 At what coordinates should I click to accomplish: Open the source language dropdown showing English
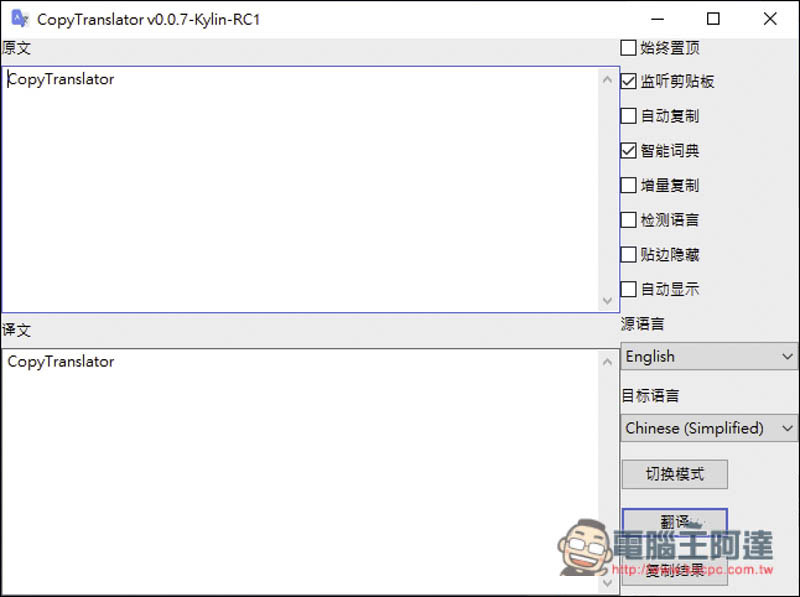pyautogui.click(x=709, y=356)
